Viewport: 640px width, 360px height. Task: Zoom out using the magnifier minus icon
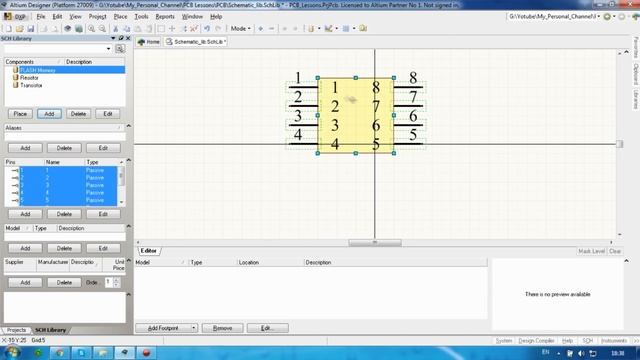[102, 29]
